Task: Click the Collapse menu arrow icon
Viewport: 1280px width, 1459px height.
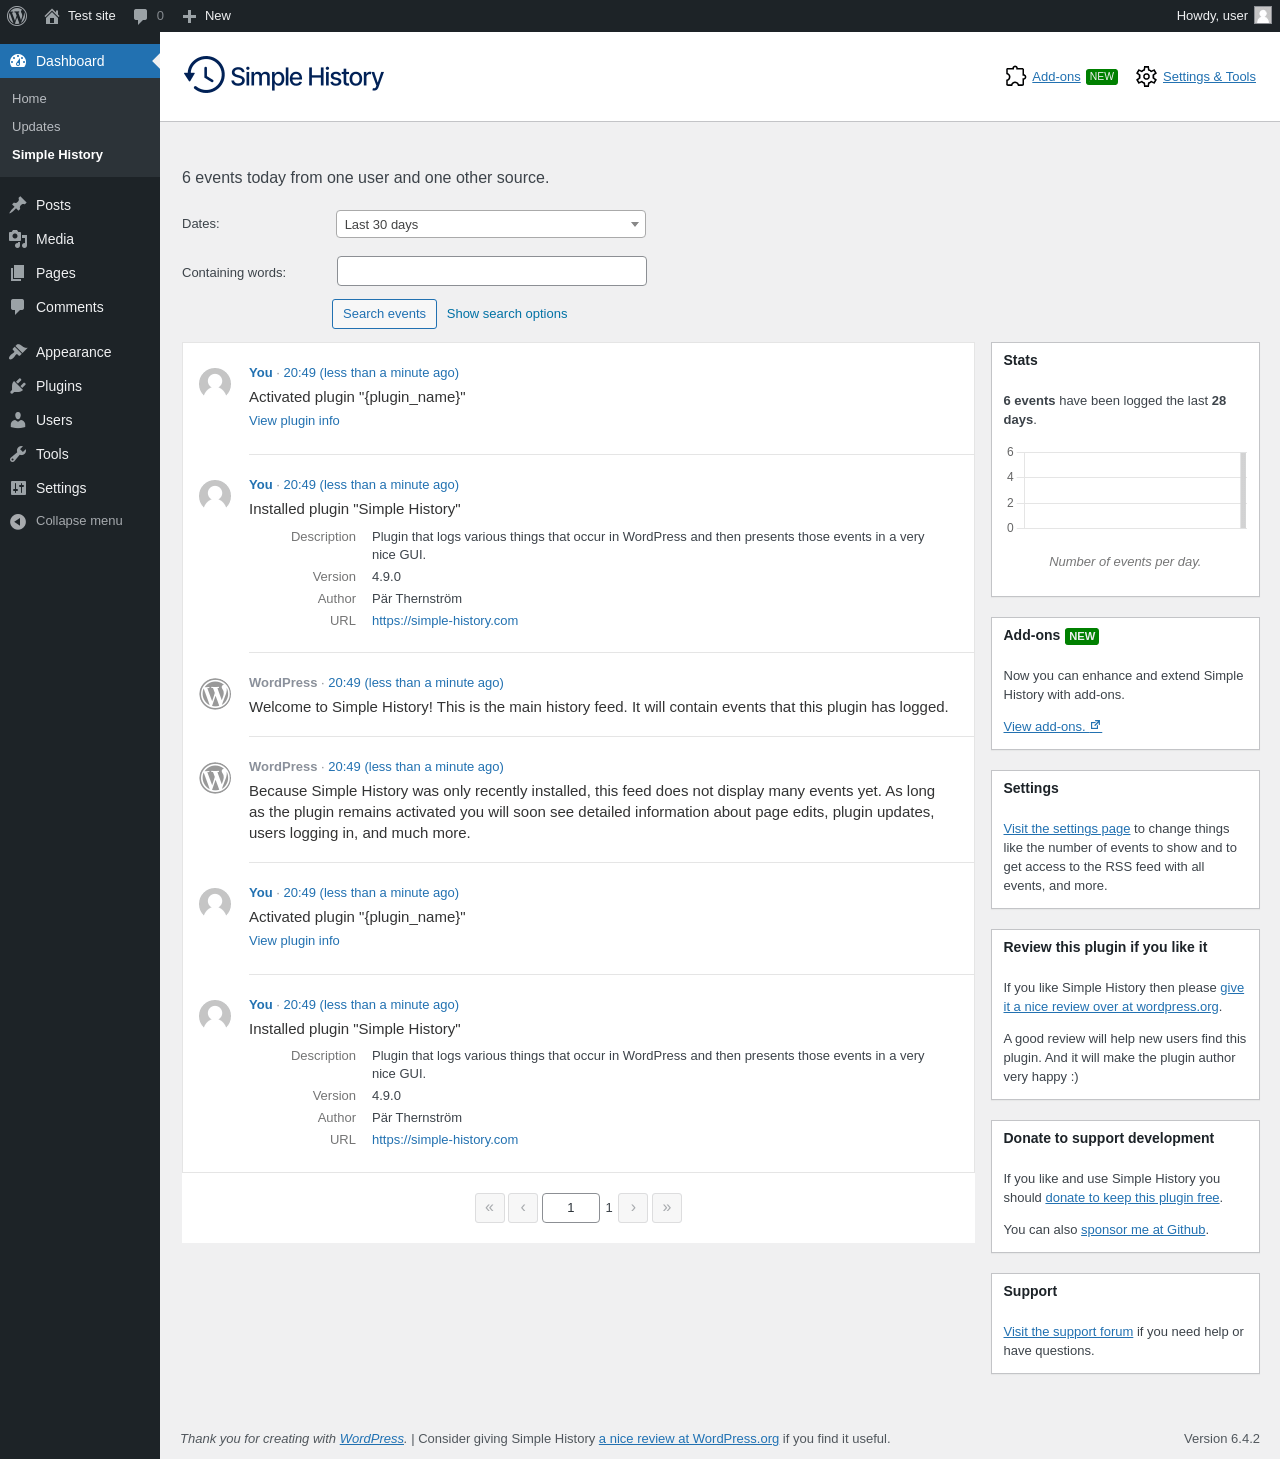Action: coord(18,521)
